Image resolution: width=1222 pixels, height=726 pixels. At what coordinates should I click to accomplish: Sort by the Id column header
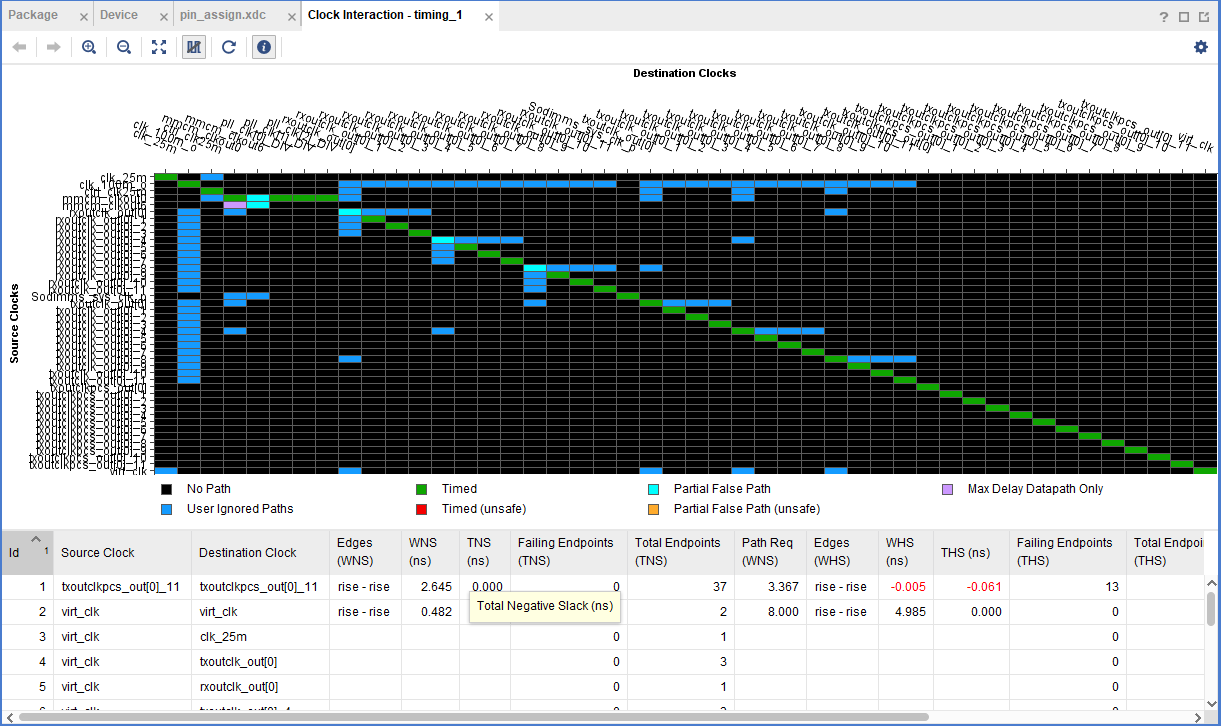click(27, 552)
